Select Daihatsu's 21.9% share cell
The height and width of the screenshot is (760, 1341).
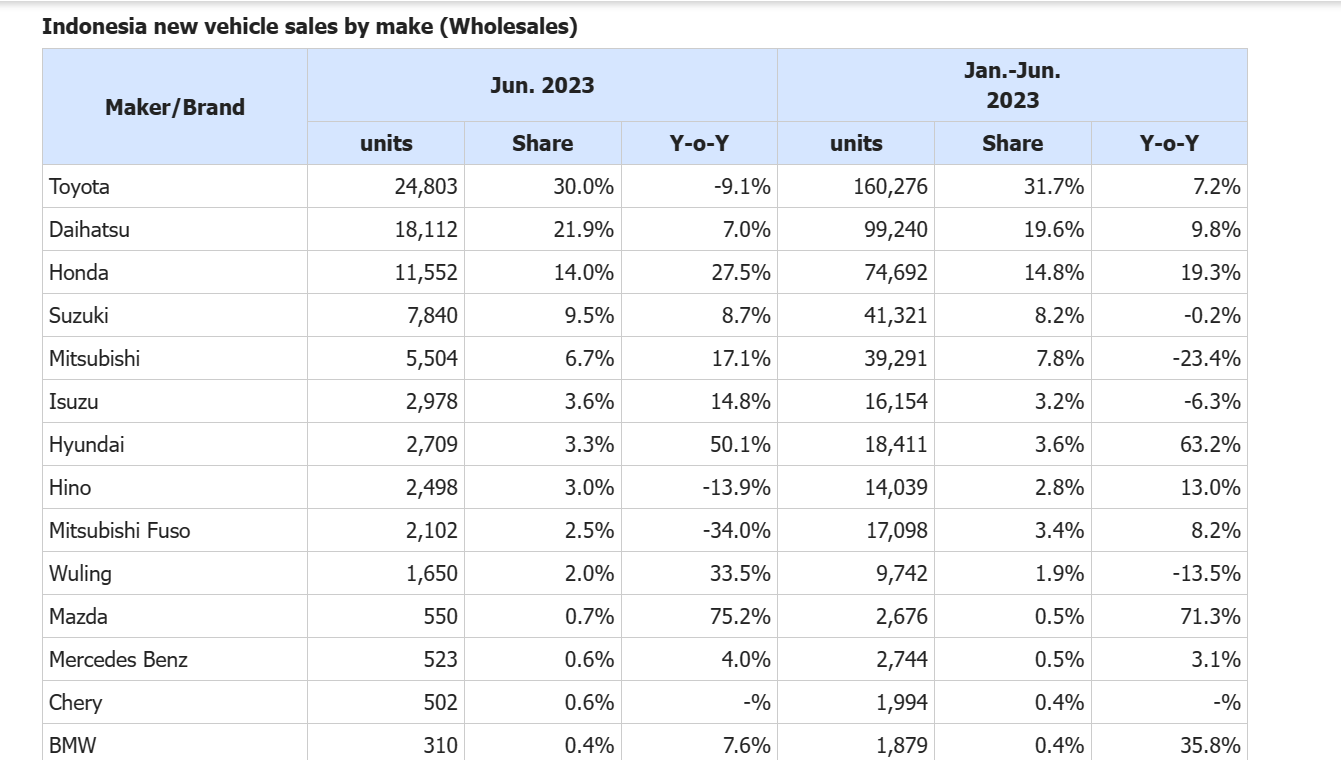coord(584,230)
